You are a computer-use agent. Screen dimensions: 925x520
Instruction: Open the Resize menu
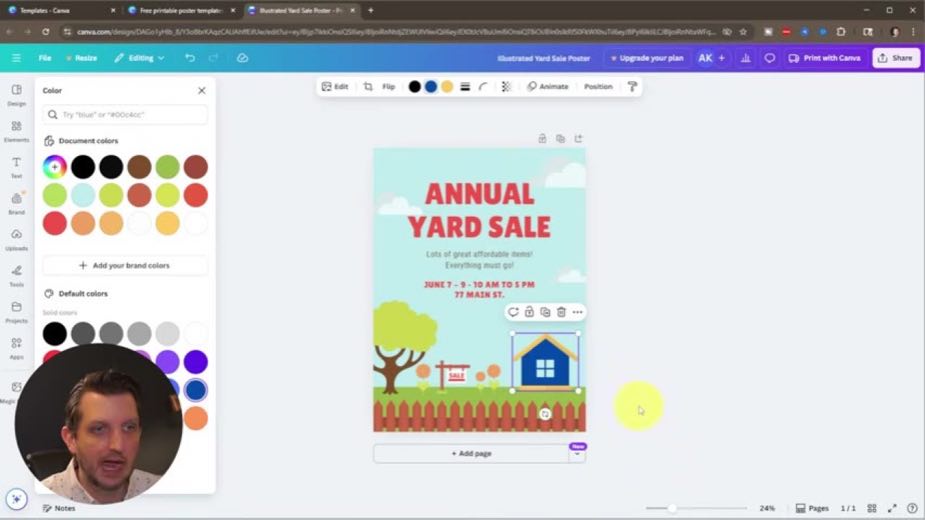[x=81, y=58]
